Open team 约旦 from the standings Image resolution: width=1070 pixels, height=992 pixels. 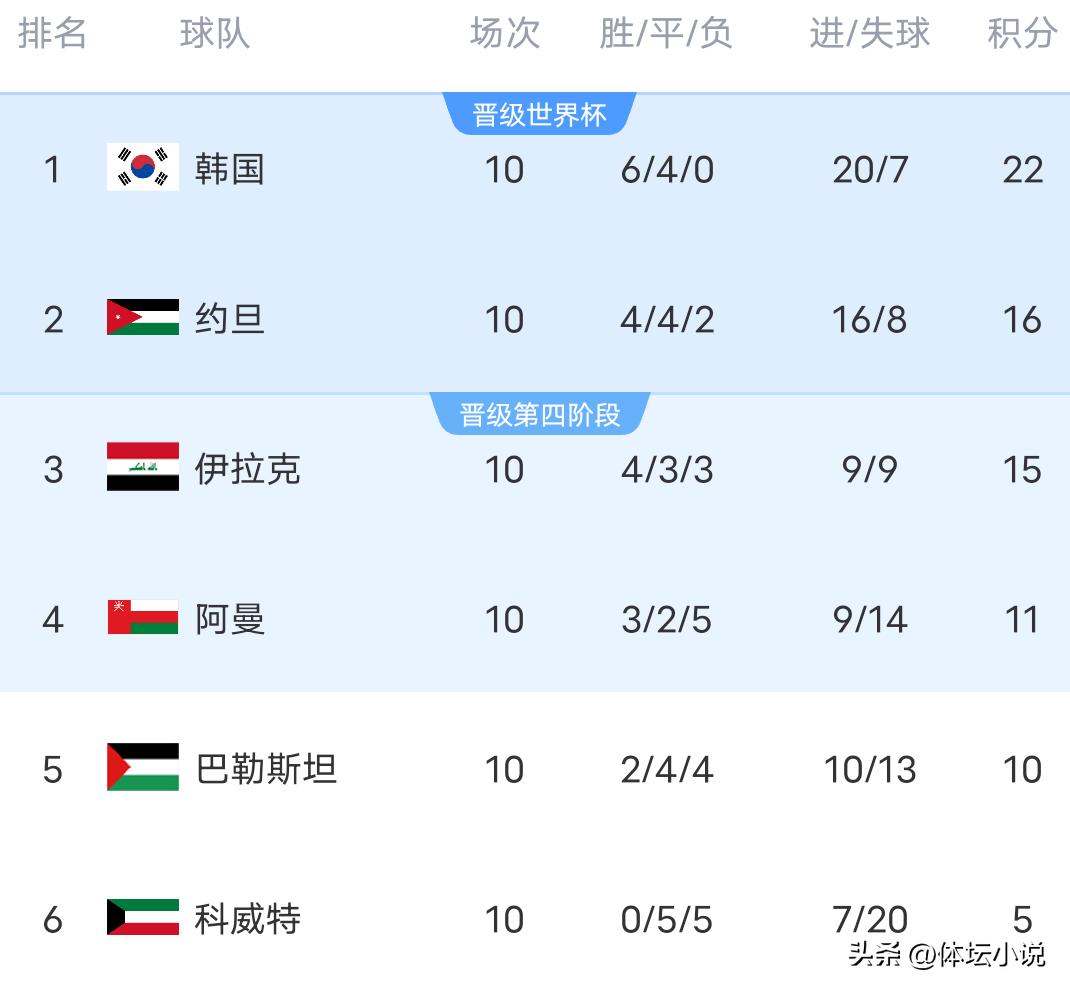229,319
